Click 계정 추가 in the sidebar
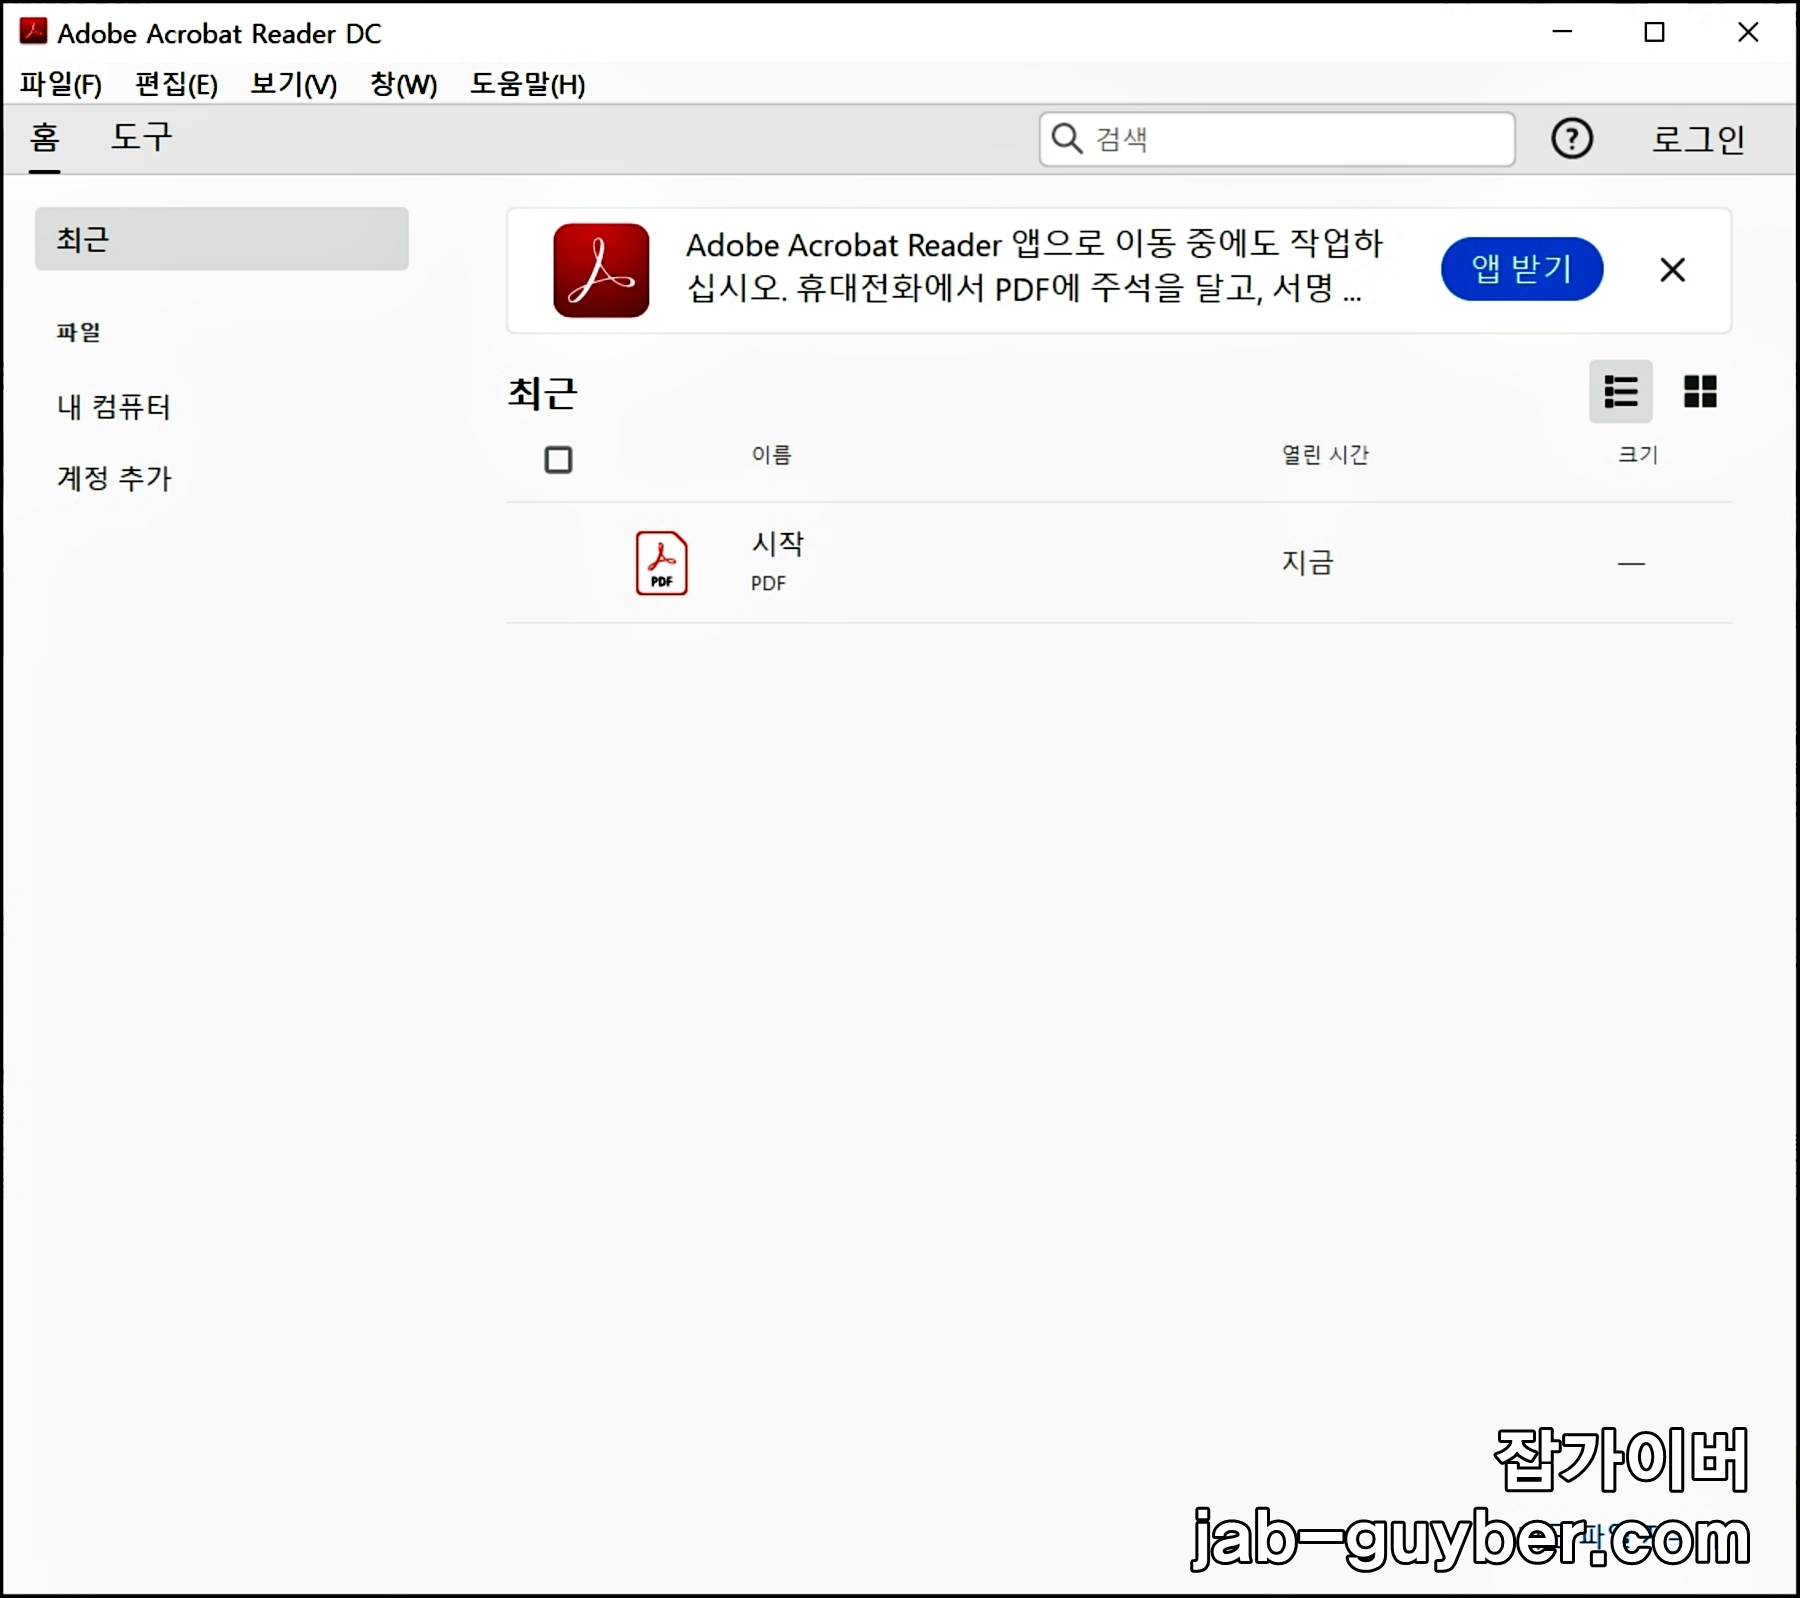This screenshot has width=1800, height=1598. click(x=114, y=478)
